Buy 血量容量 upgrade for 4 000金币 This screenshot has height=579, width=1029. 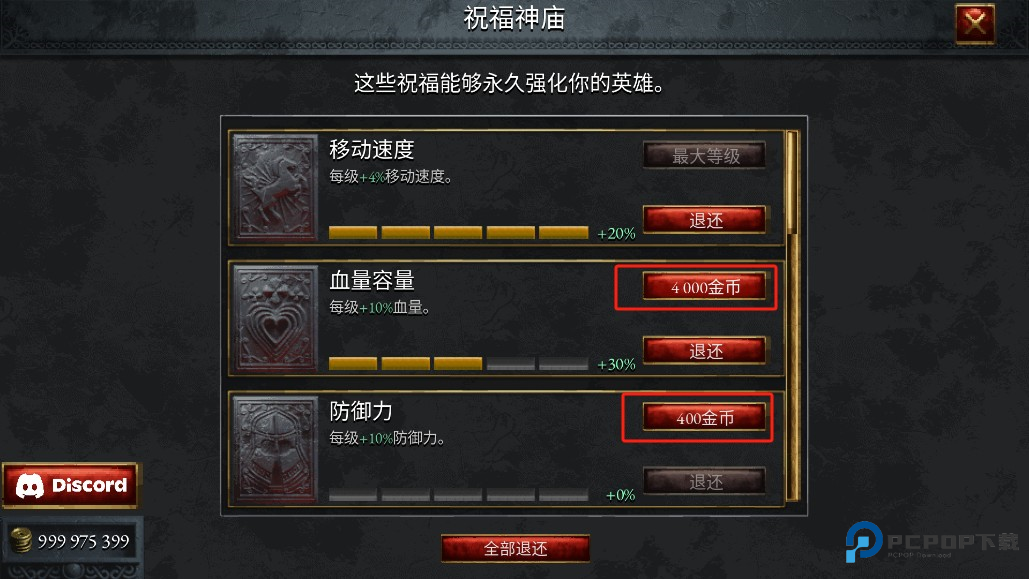(705, 287)
